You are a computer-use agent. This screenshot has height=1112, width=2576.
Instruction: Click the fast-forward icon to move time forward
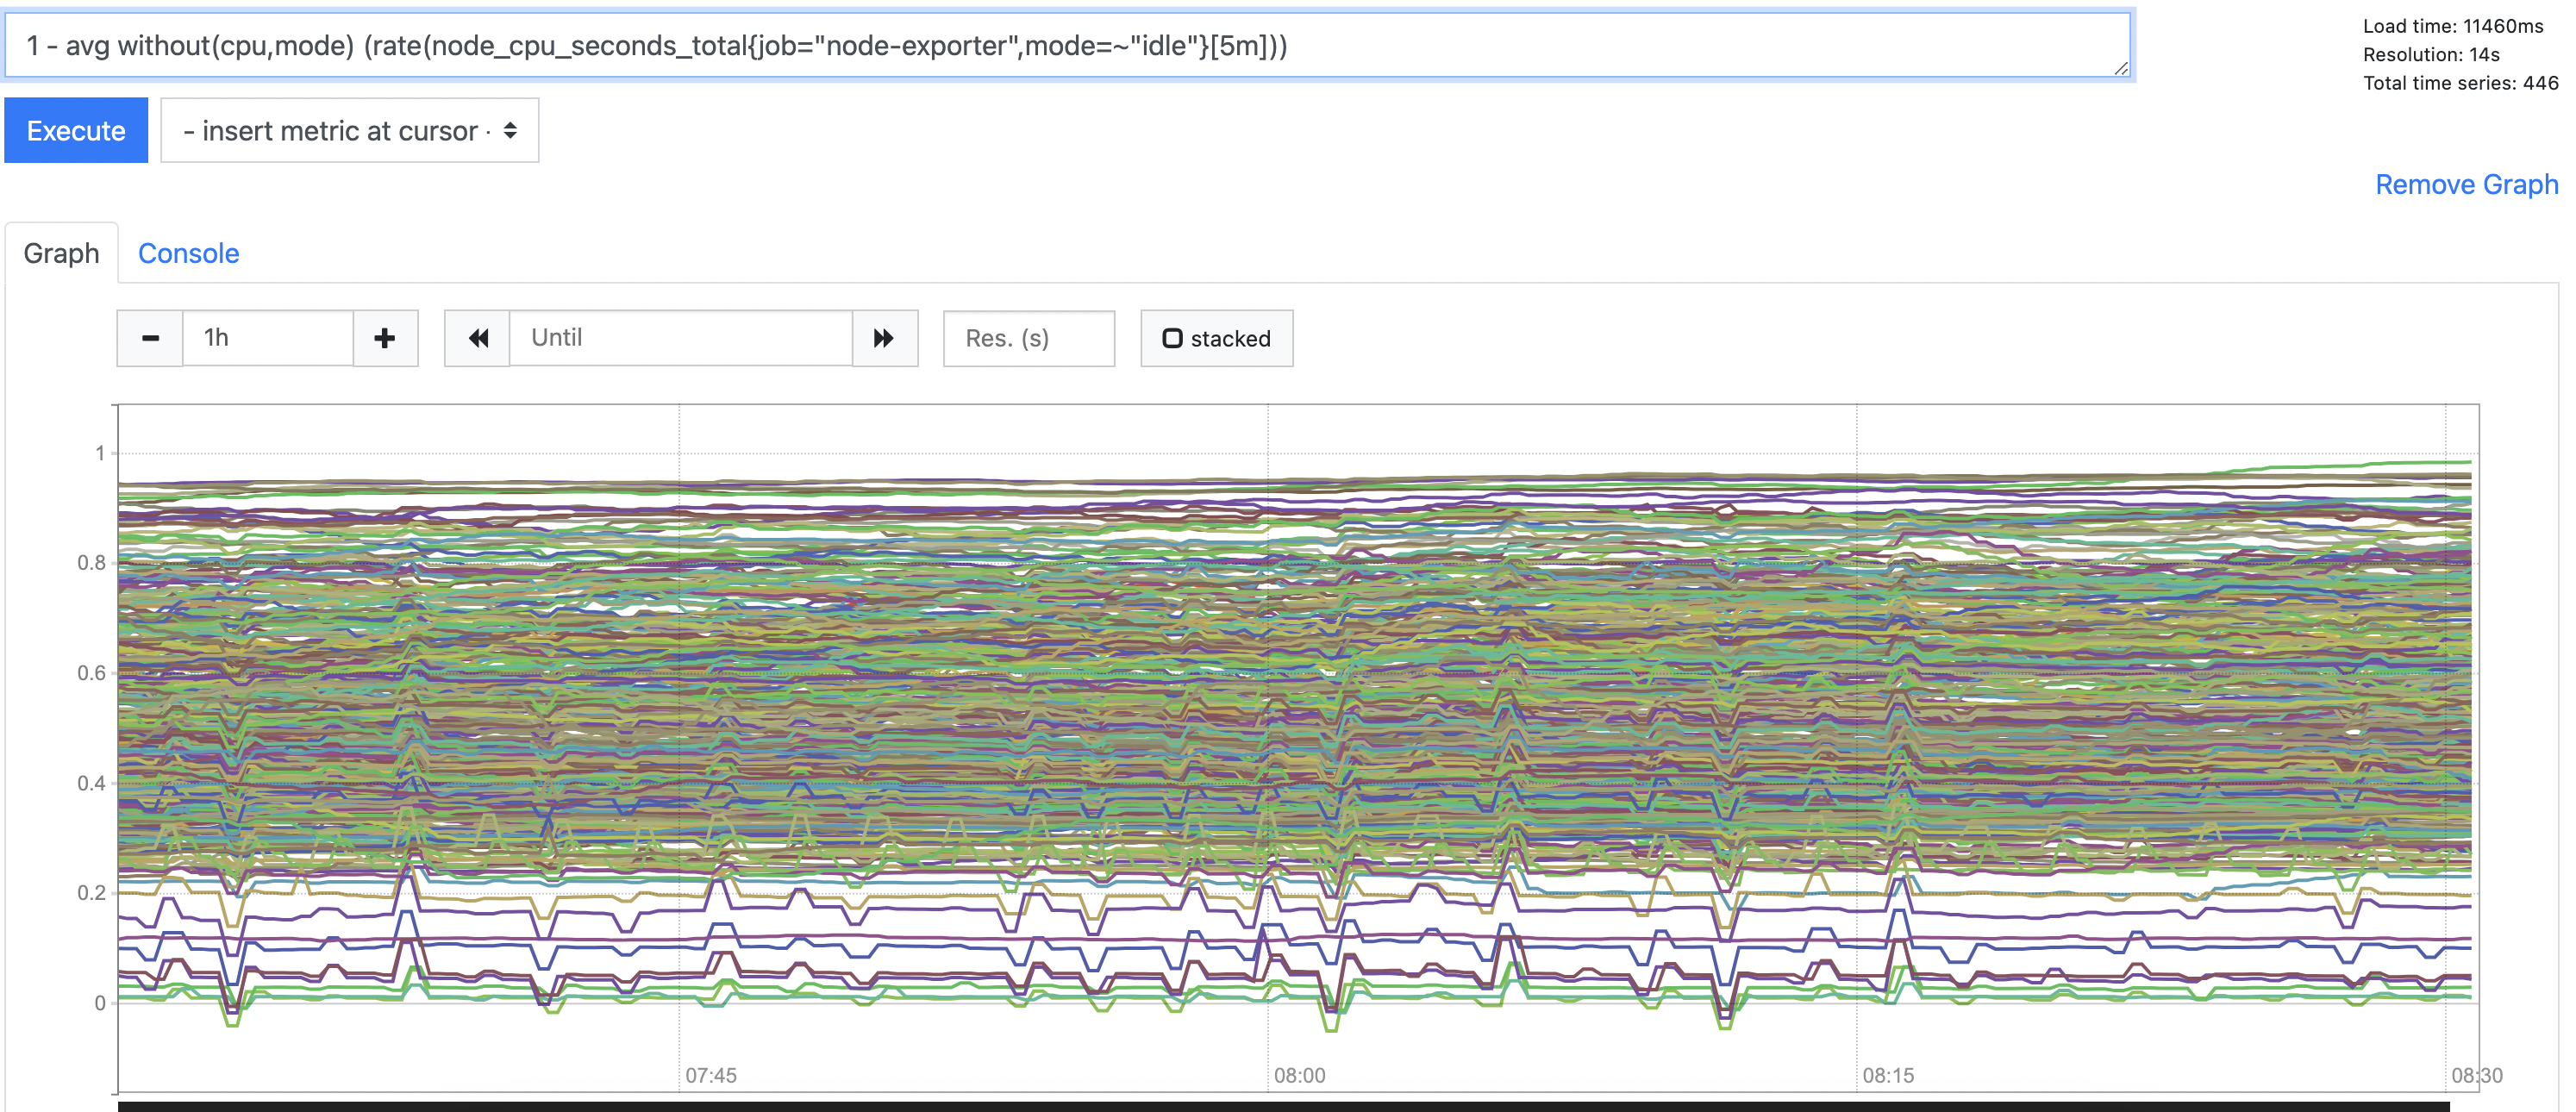[x=884, y=338]
